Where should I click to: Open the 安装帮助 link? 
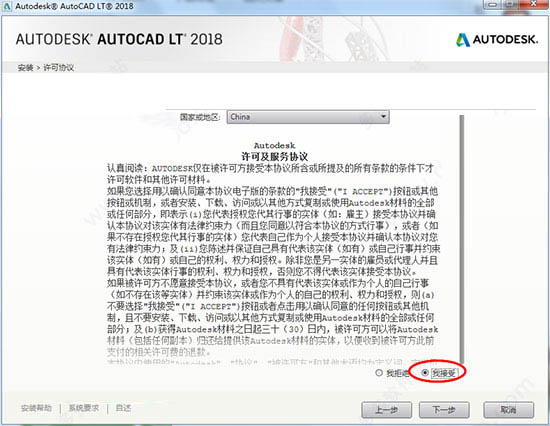pos(36,408)
